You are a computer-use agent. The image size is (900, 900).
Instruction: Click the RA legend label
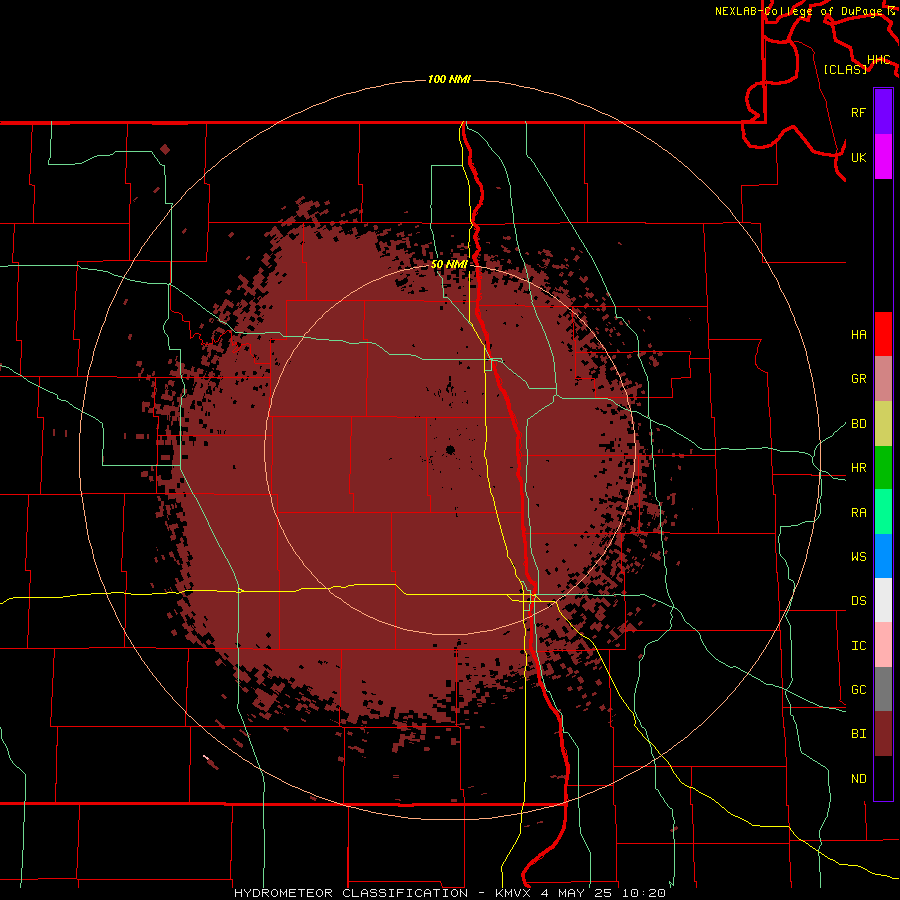pos(858,513)
